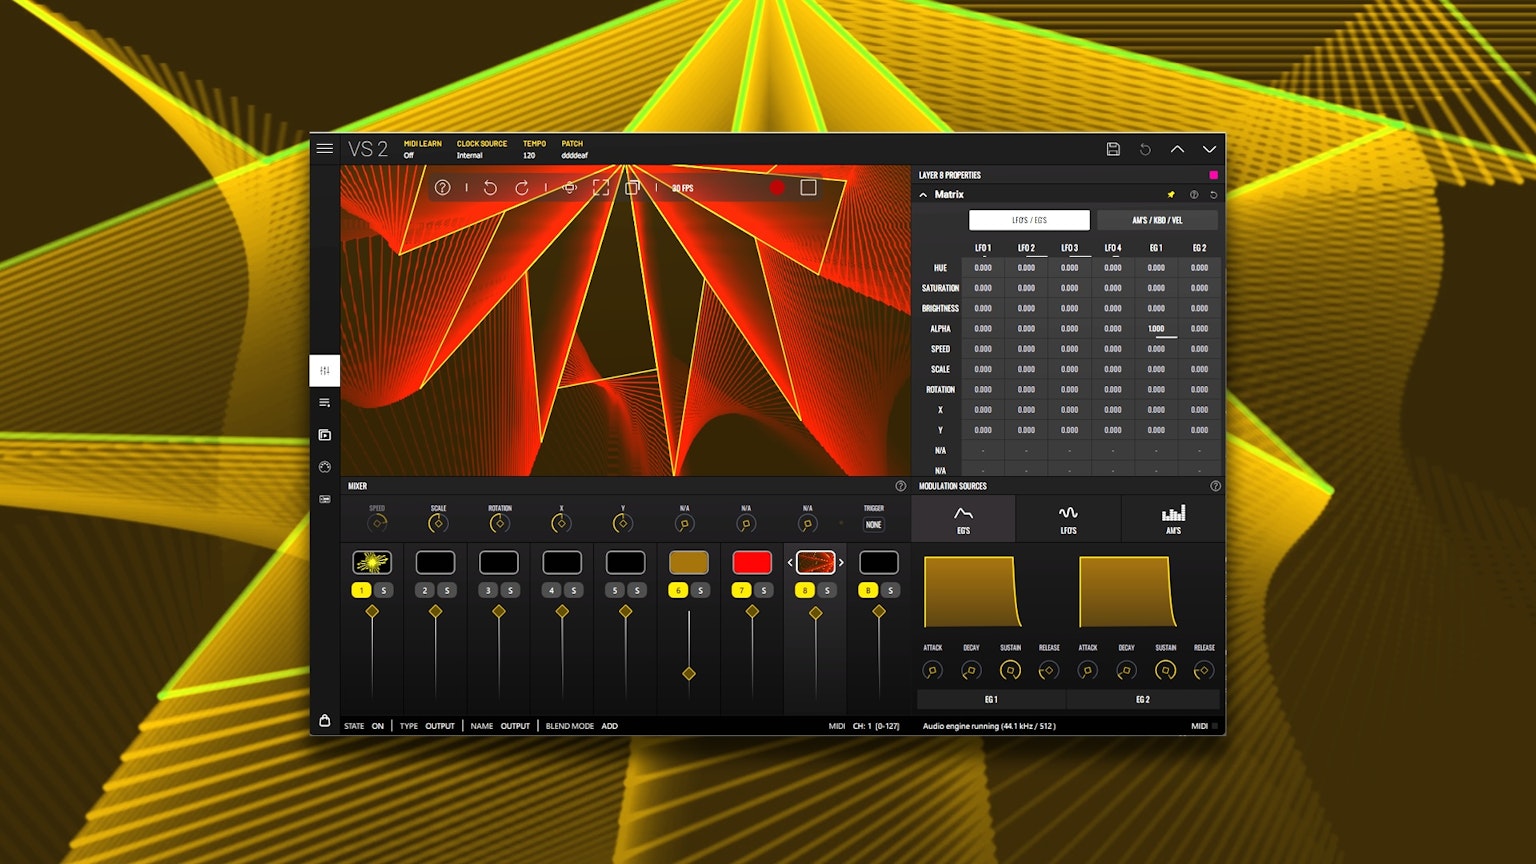1536x864 pixels.
Task: Change the BLEND MODE from ADD
Action: coord(608,726)
